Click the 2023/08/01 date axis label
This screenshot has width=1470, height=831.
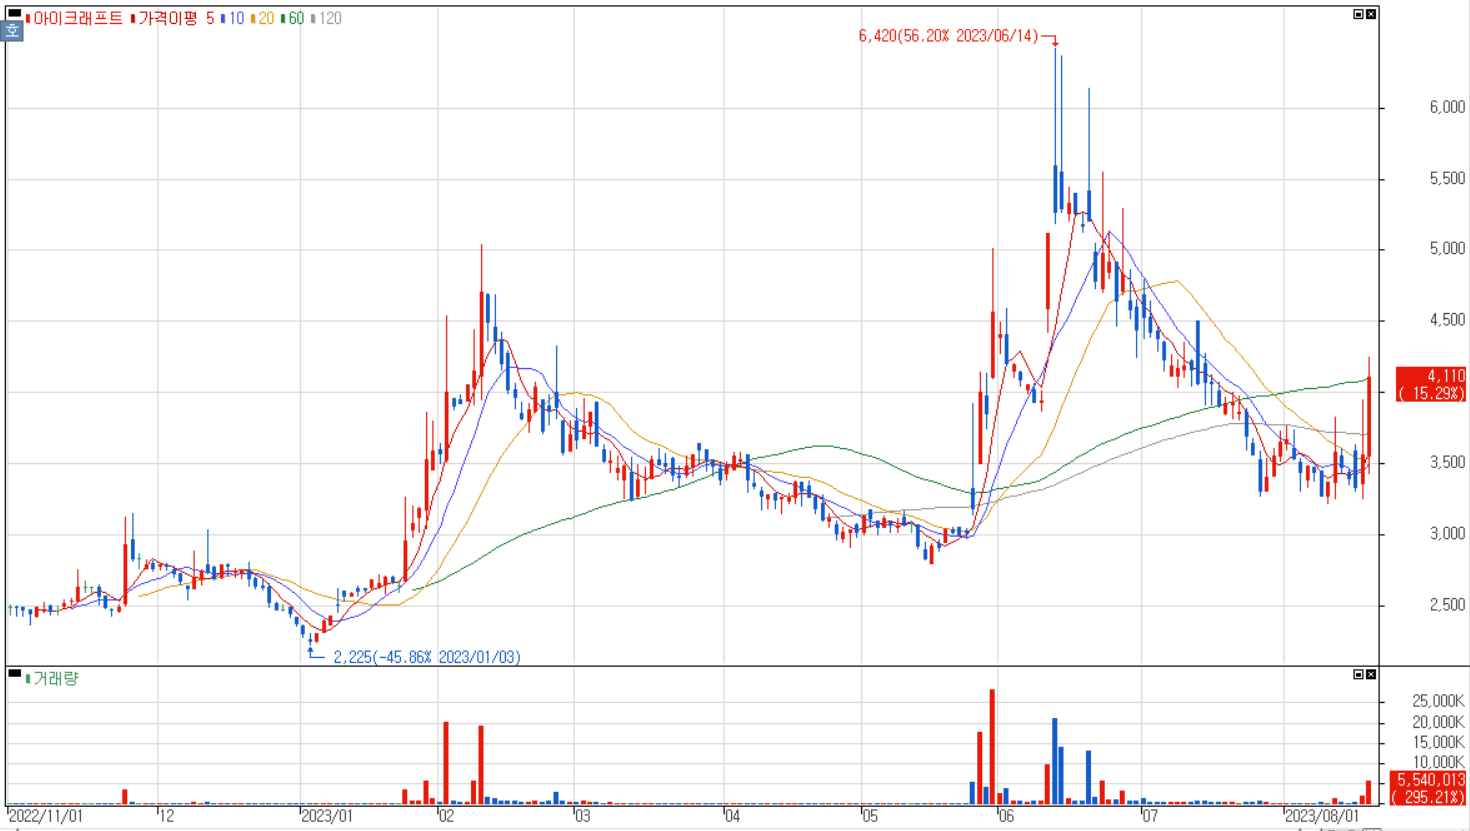[1322, 816]
